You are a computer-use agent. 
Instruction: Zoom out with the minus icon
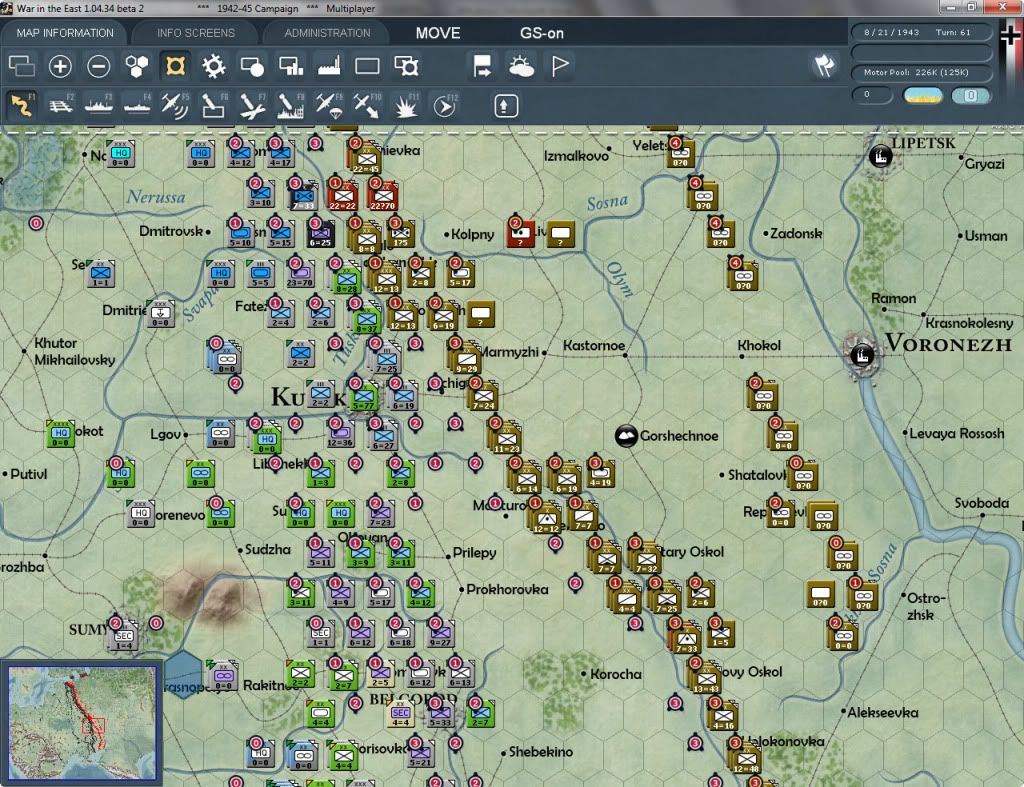tap(99, 66)
